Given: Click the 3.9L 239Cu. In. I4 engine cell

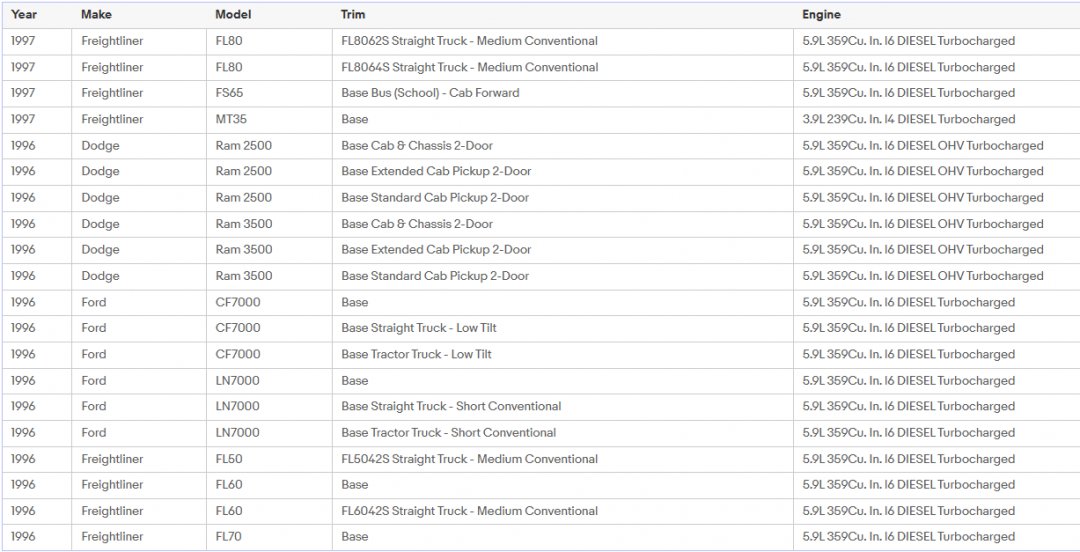Looking at the screenshot, I should [x=908, y=119].
